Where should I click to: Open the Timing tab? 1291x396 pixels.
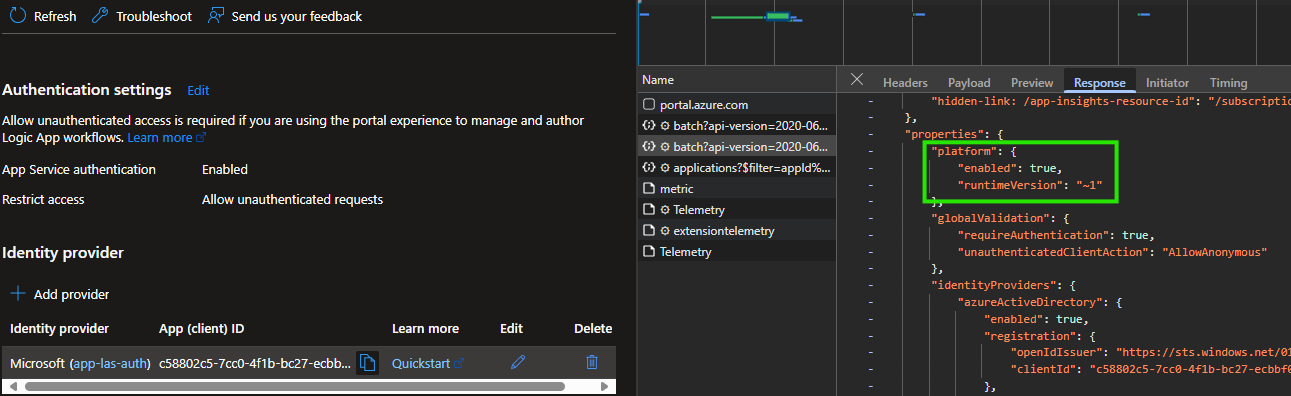(x=1228, y=83)
